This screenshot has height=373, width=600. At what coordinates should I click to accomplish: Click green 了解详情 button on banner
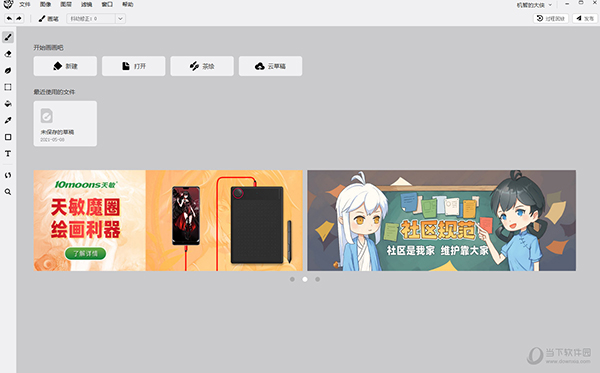[x=85, y=253]
